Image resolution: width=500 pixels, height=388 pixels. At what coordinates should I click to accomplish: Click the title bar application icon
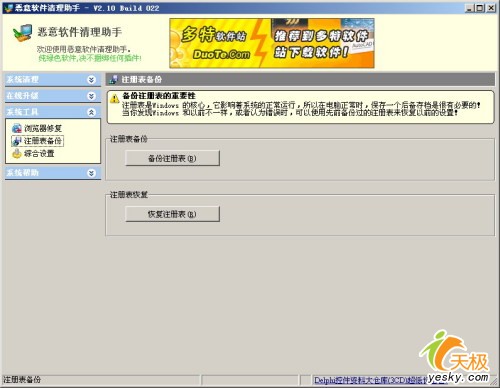pos(8,8)
